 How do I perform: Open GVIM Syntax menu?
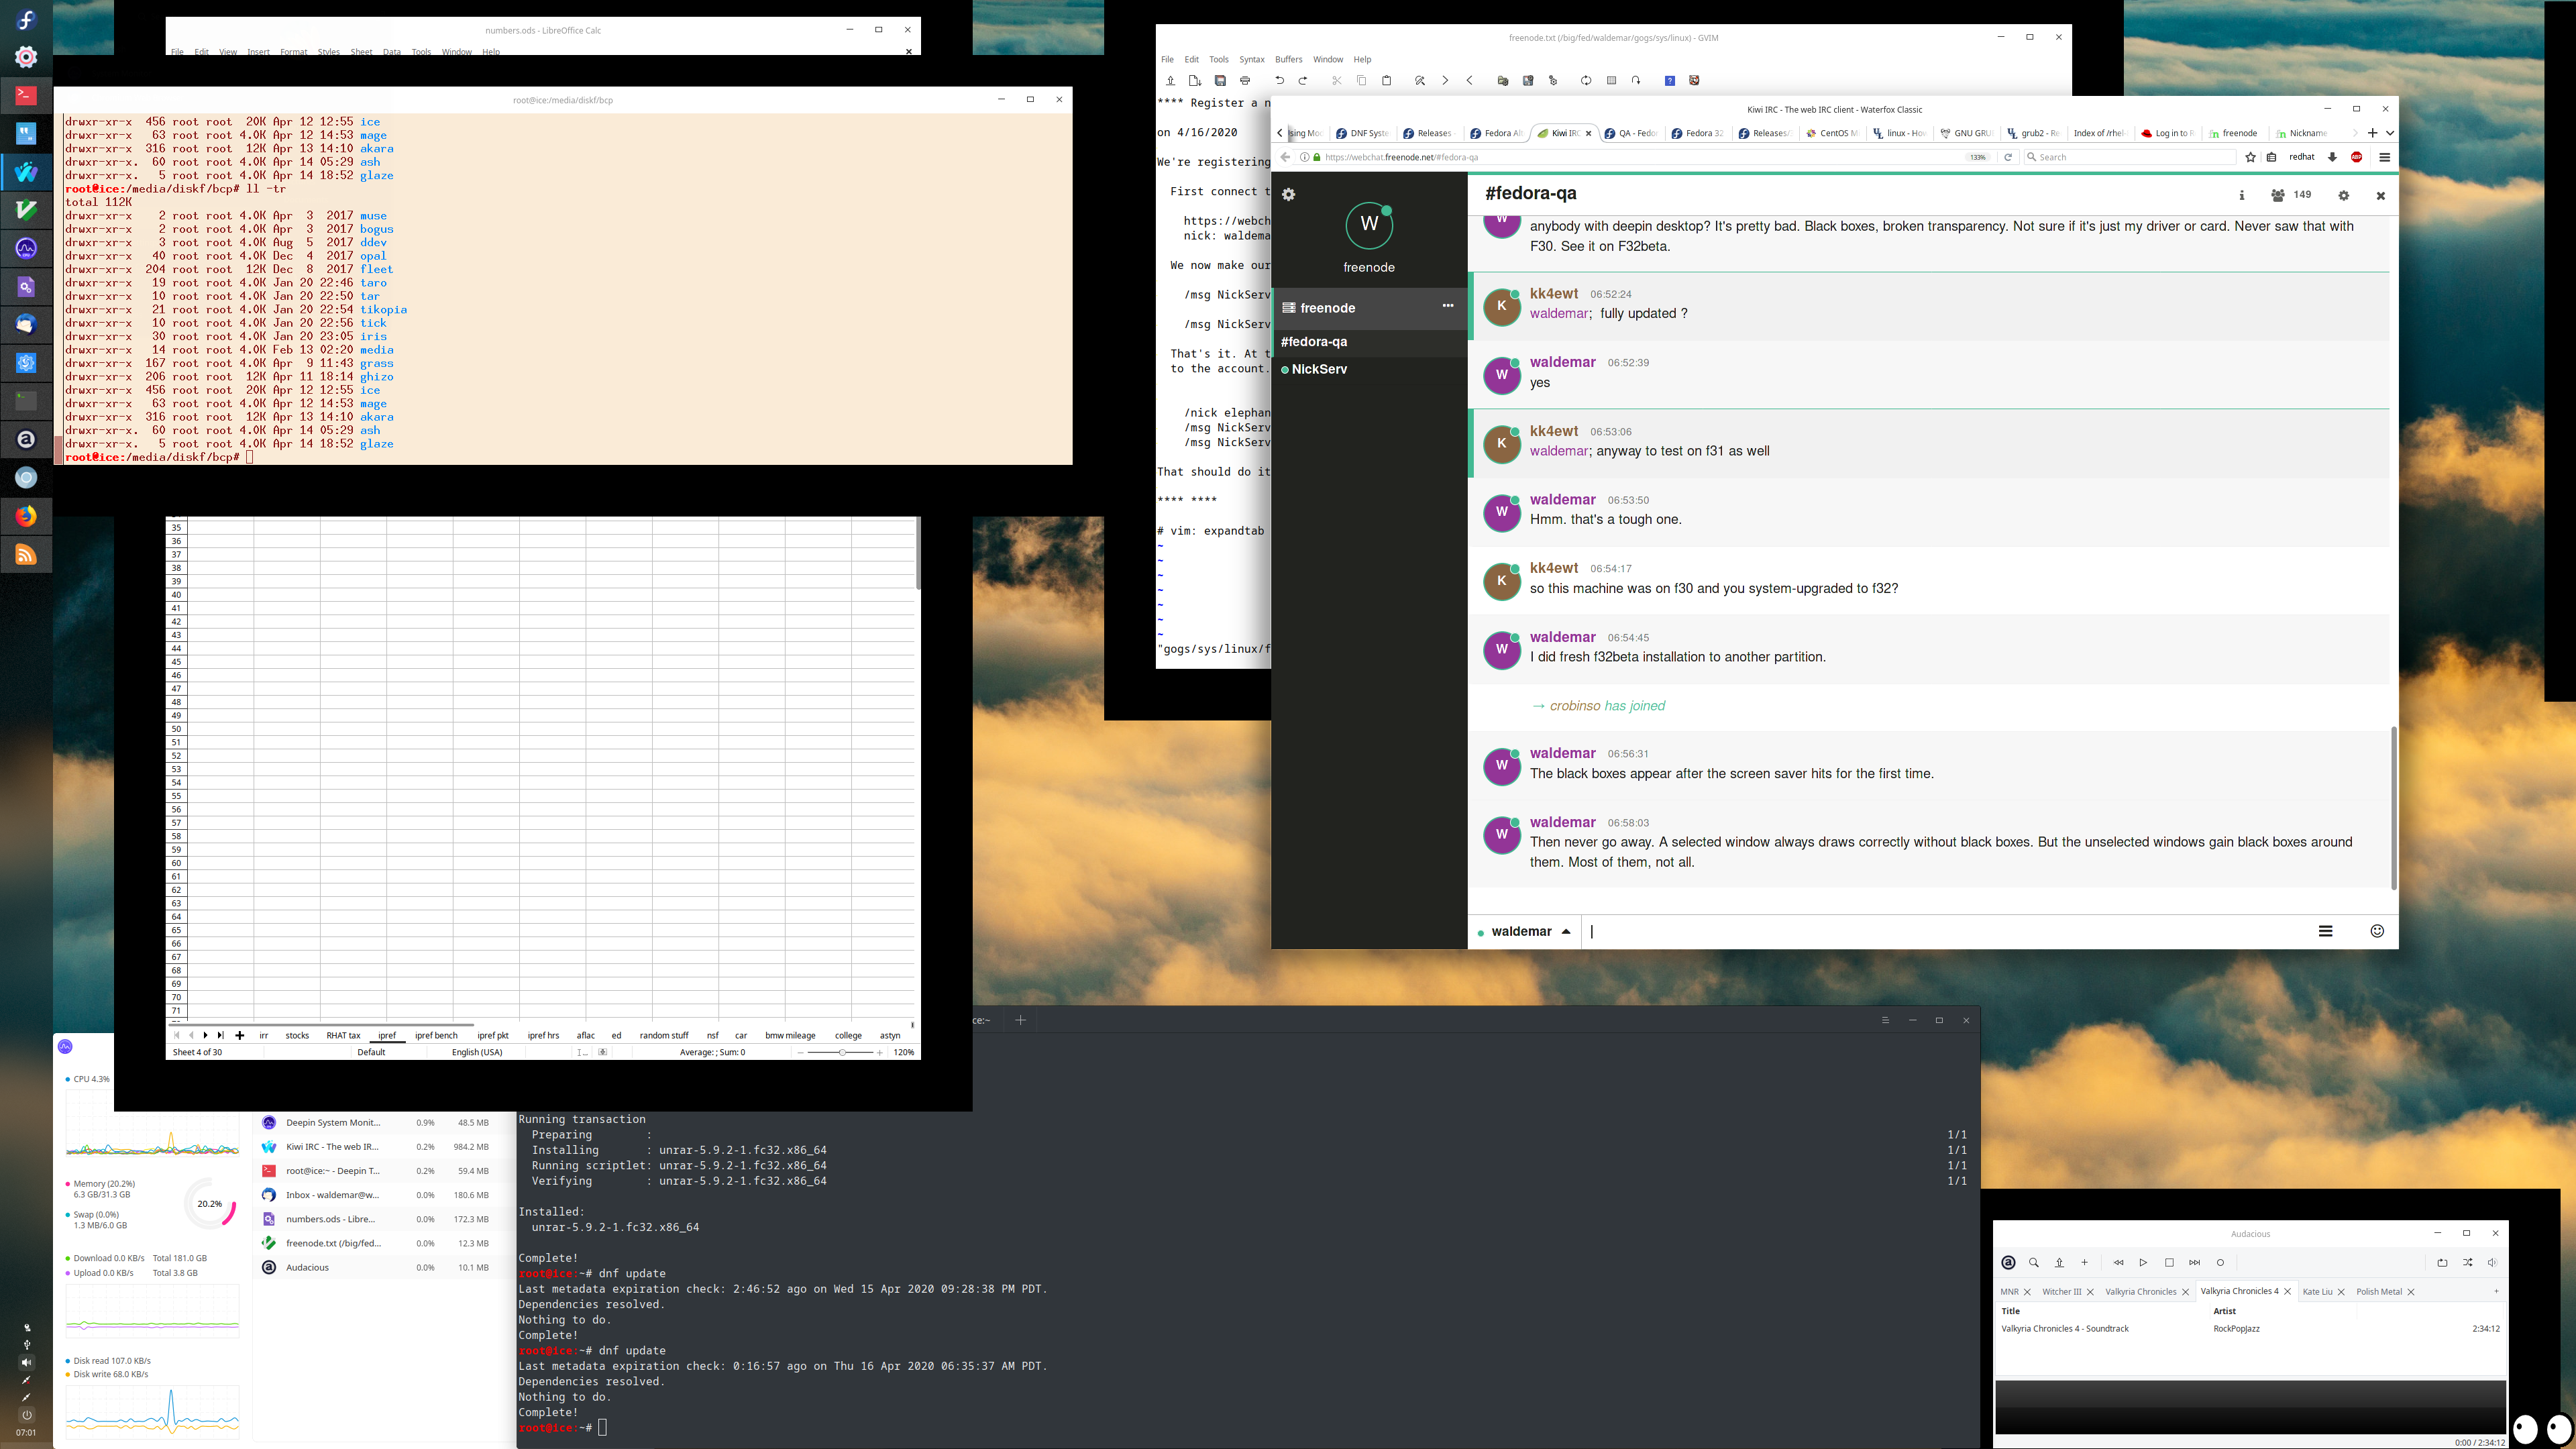(x=1251, y=59)
